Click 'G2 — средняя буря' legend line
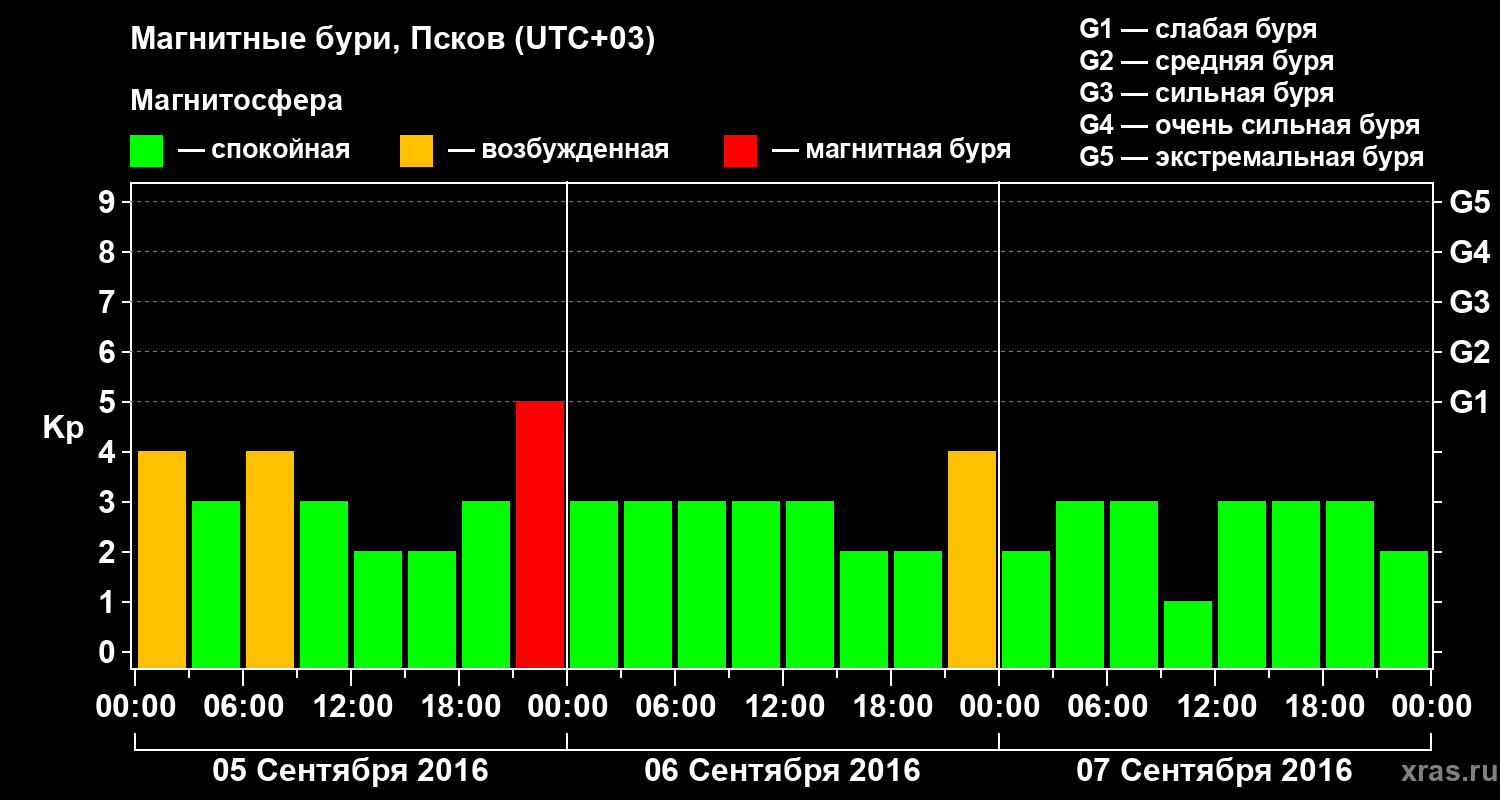Viewport: 1500px width, 800px height. (x=1207, y=61)
